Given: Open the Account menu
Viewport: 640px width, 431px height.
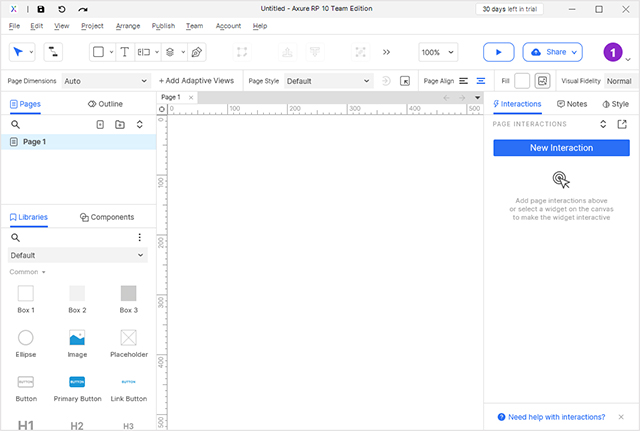Looking at the screenshot, I should pyautogui.click(x=228, y=26).
